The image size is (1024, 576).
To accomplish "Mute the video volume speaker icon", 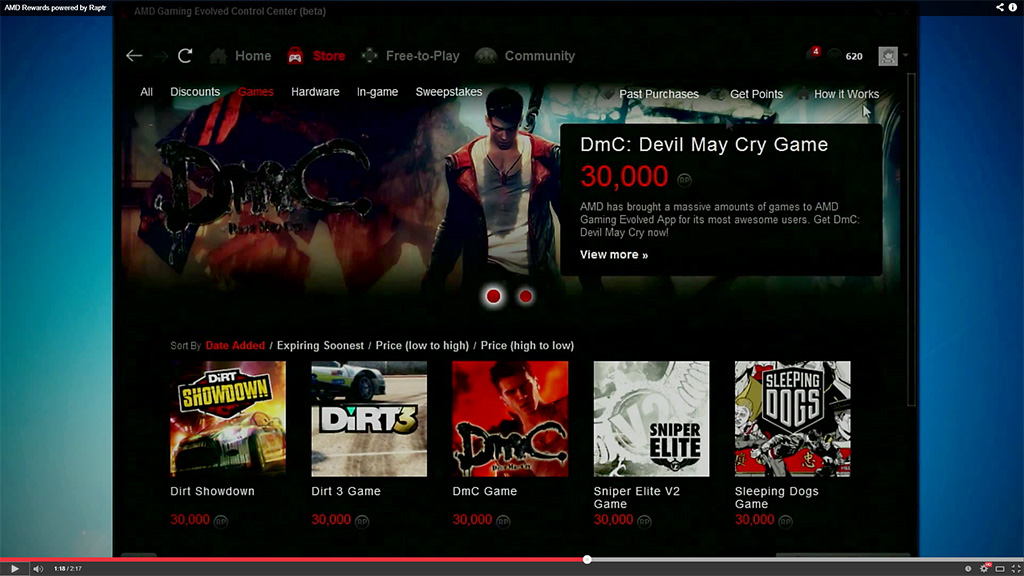I will (38, 569).
